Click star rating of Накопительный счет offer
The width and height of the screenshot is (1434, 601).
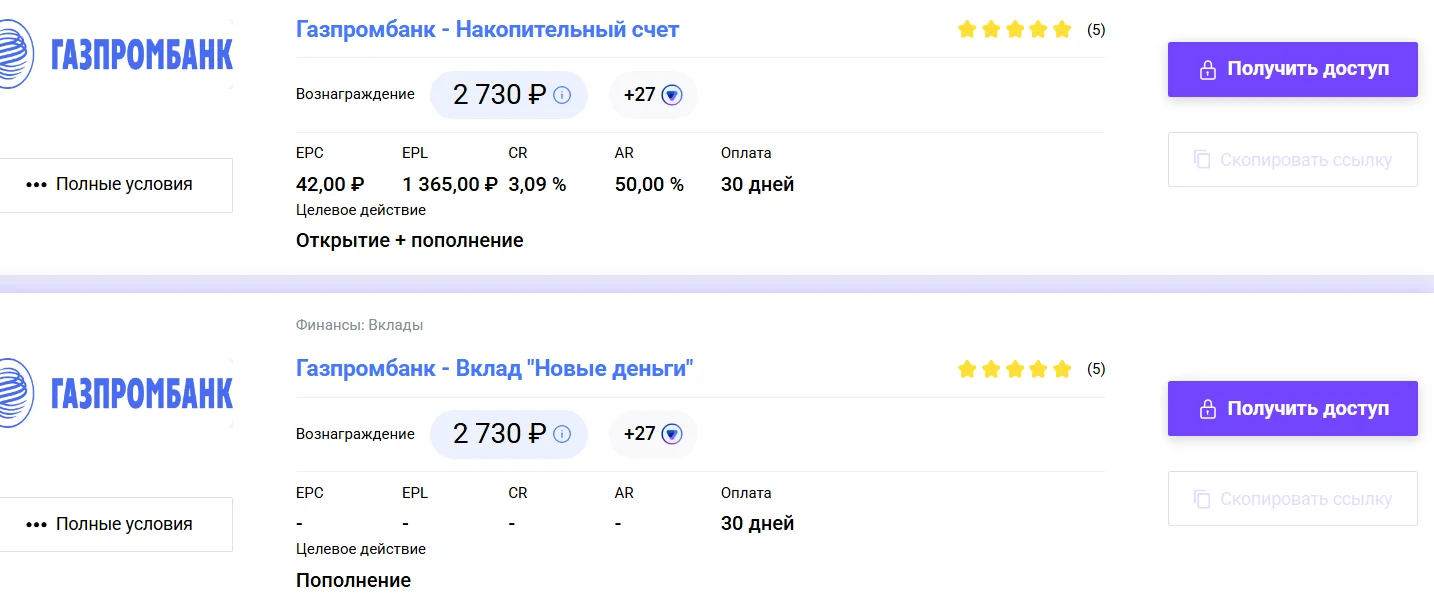pyautogui.click(x=1014, y=30)
